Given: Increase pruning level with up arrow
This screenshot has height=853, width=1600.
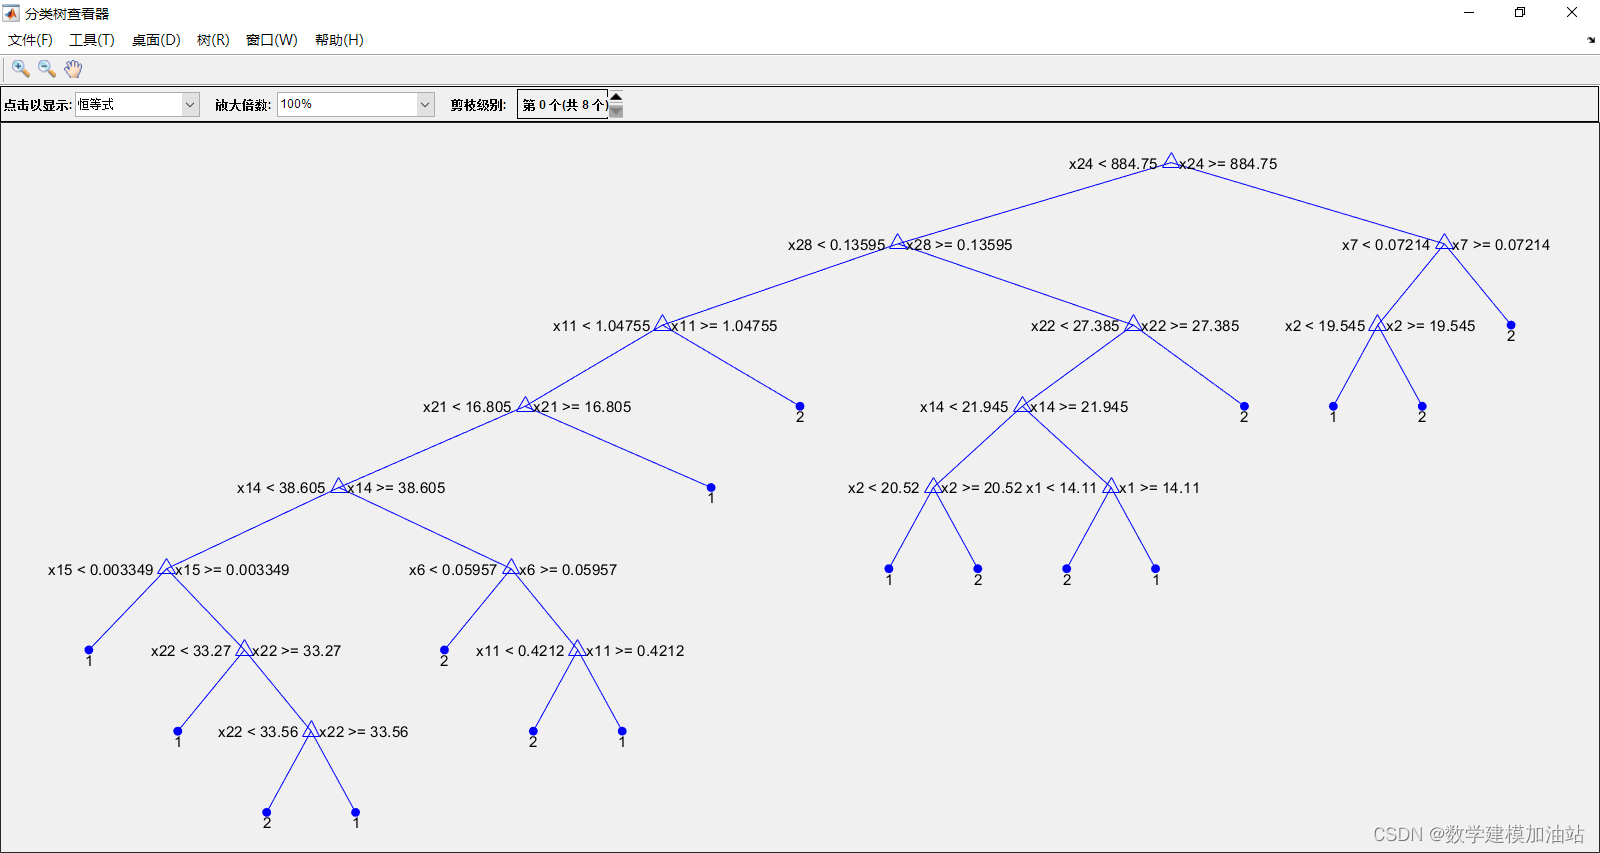Looking at the screenshot, I should pos(616,97).
